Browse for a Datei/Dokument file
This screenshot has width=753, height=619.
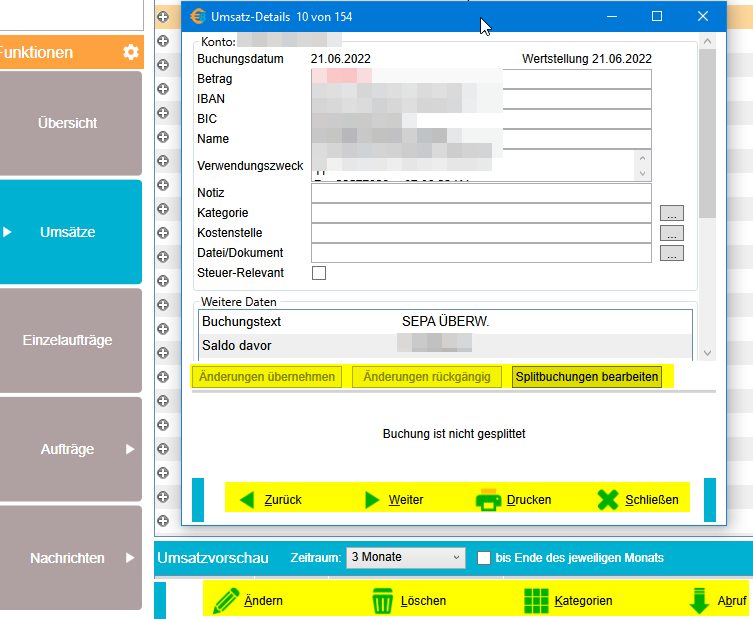[x=671, y=253]
